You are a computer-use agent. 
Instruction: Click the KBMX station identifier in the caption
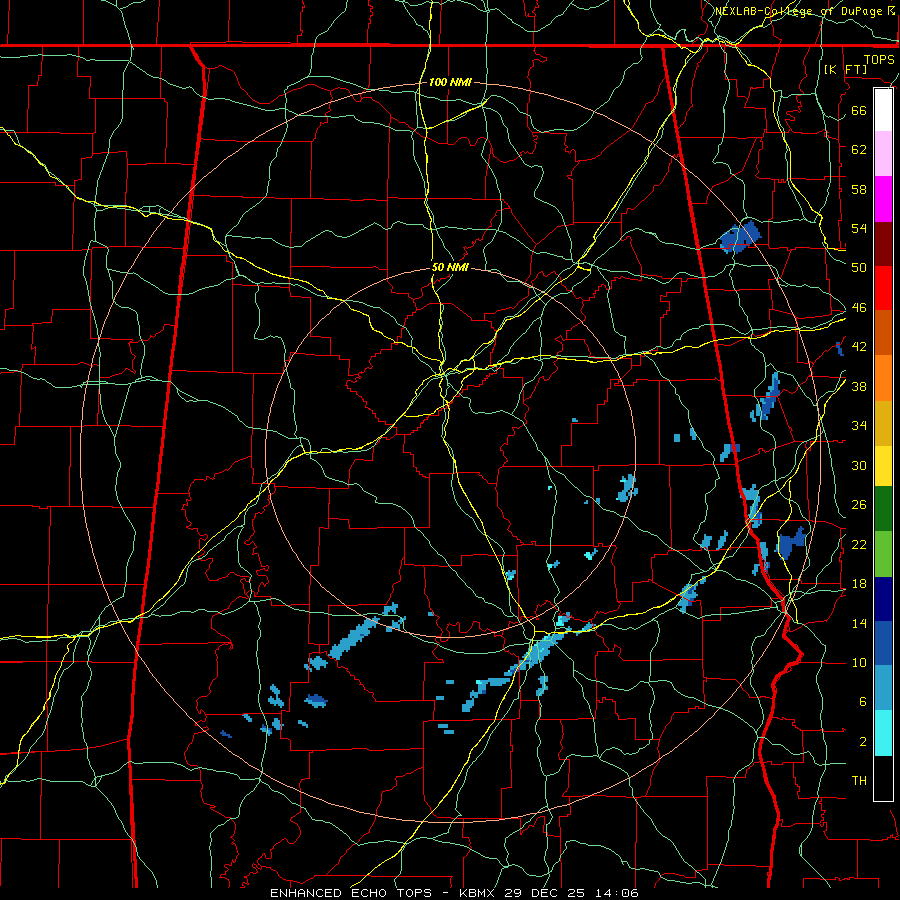[x=478, y=893]
